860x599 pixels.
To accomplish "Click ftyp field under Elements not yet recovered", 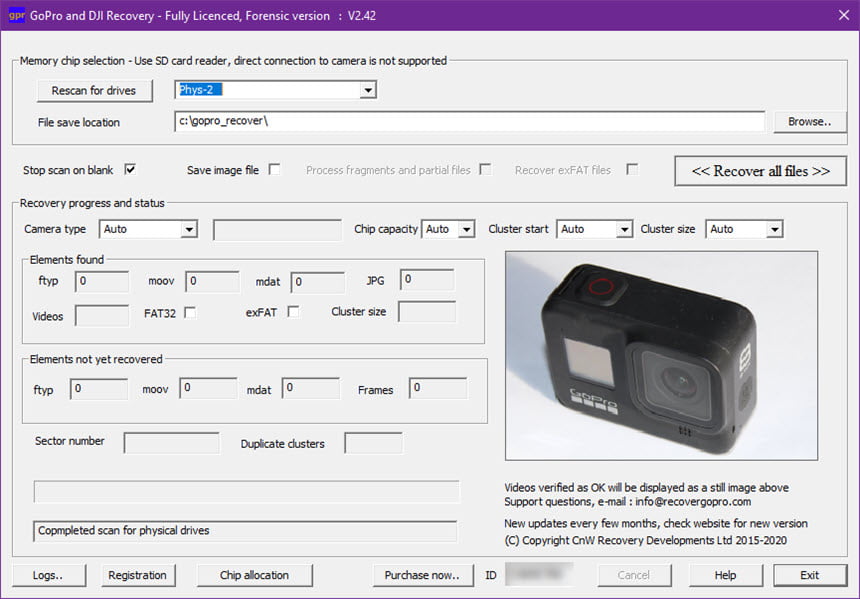I will click(x=99, y=389).
